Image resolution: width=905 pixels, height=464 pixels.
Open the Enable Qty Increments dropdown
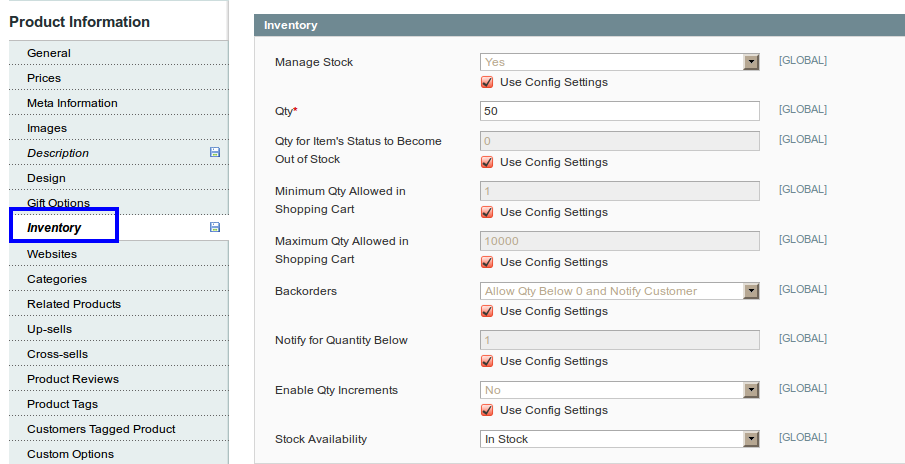(619, 390)
